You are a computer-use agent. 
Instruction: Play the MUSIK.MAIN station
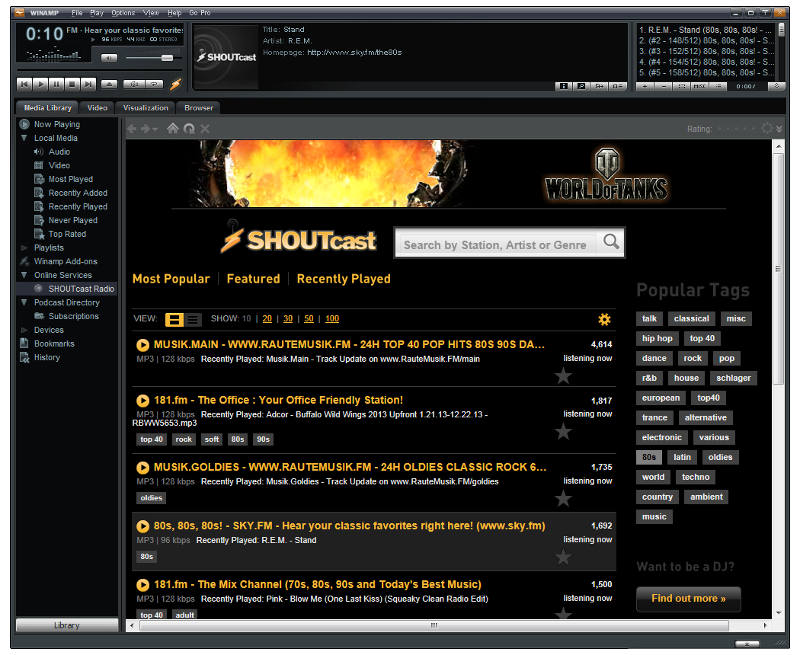(x=143, y=344)
